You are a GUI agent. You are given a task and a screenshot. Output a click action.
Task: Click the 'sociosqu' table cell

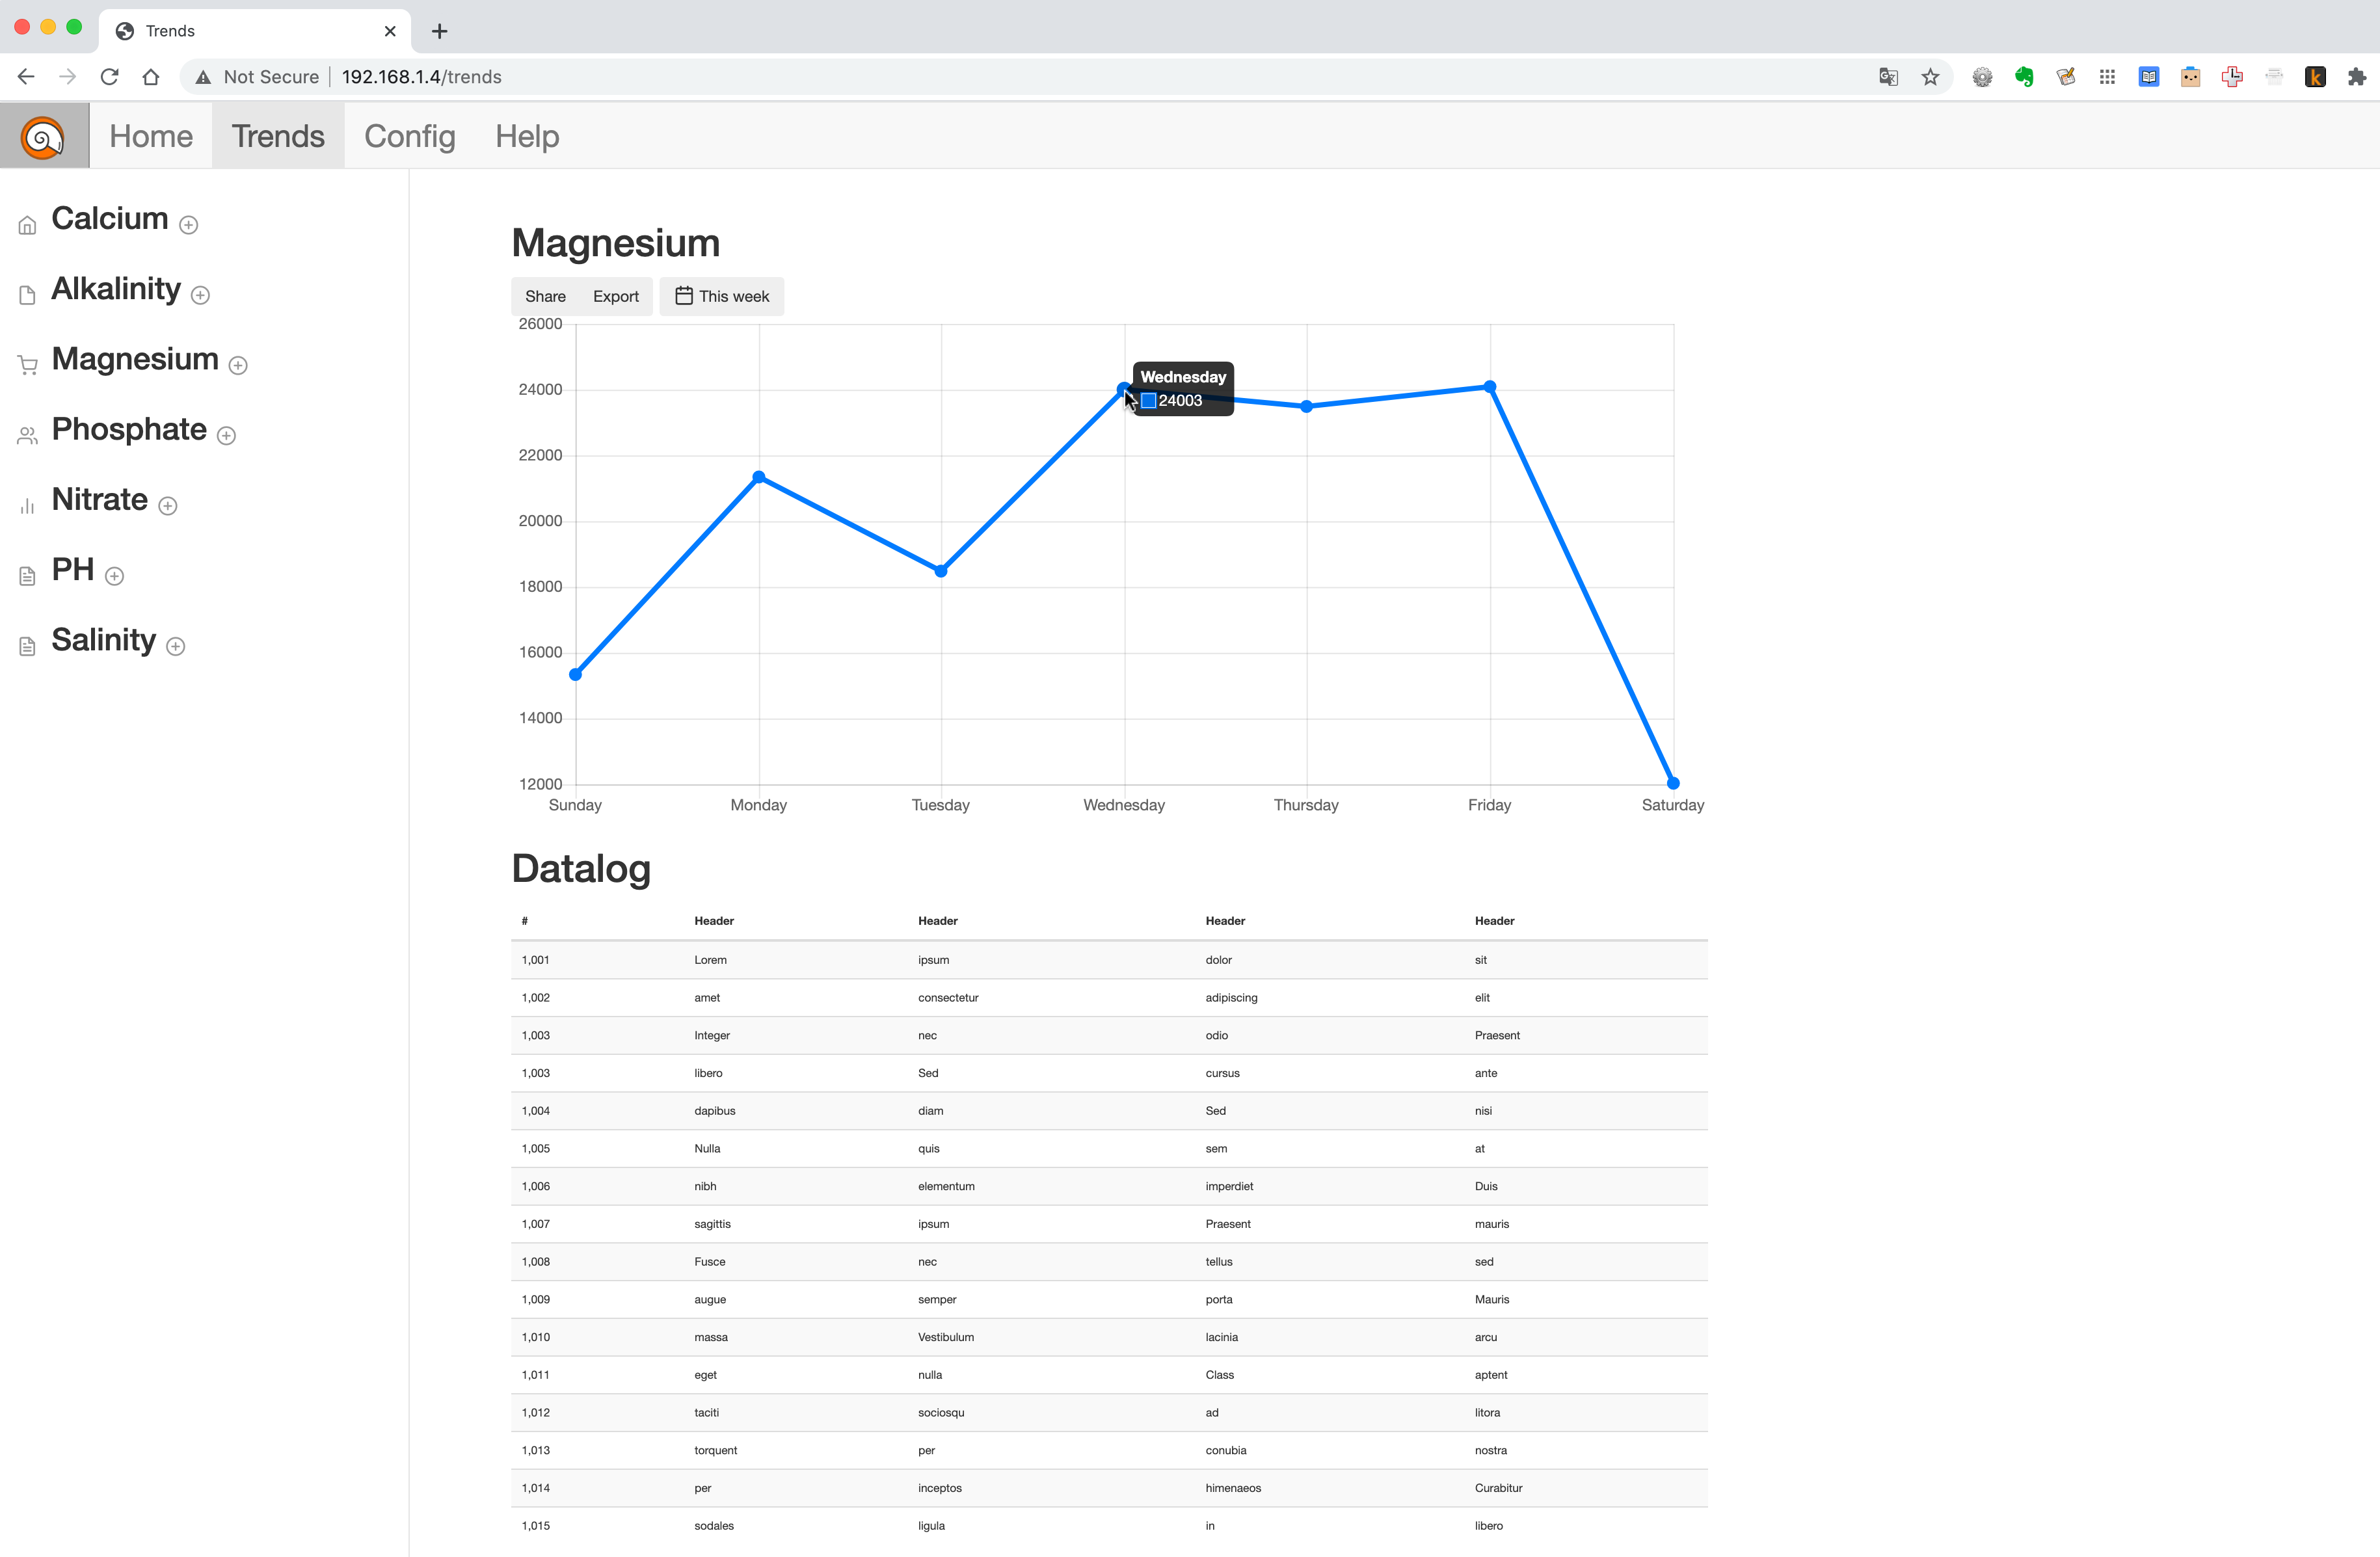pos(941,1413)
